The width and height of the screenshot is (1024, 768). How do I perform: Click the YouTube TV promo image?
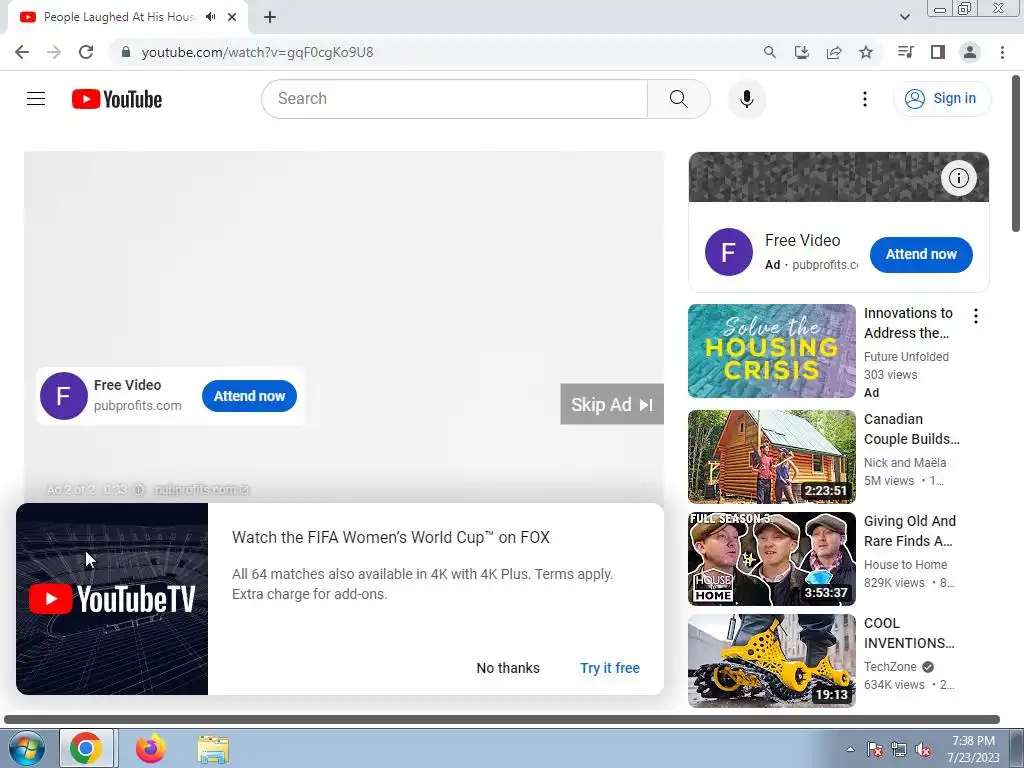click(x=112, y=599)
